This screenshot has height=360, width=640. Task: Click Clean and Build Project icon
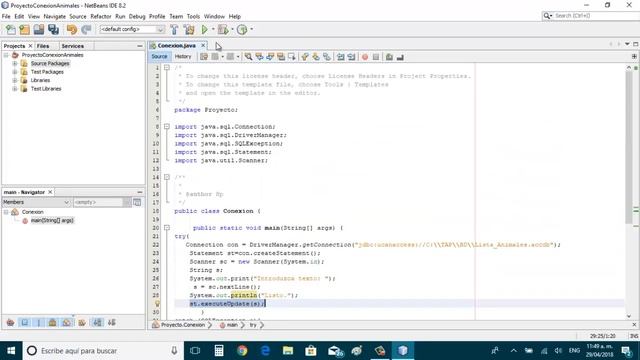point(189,29)
